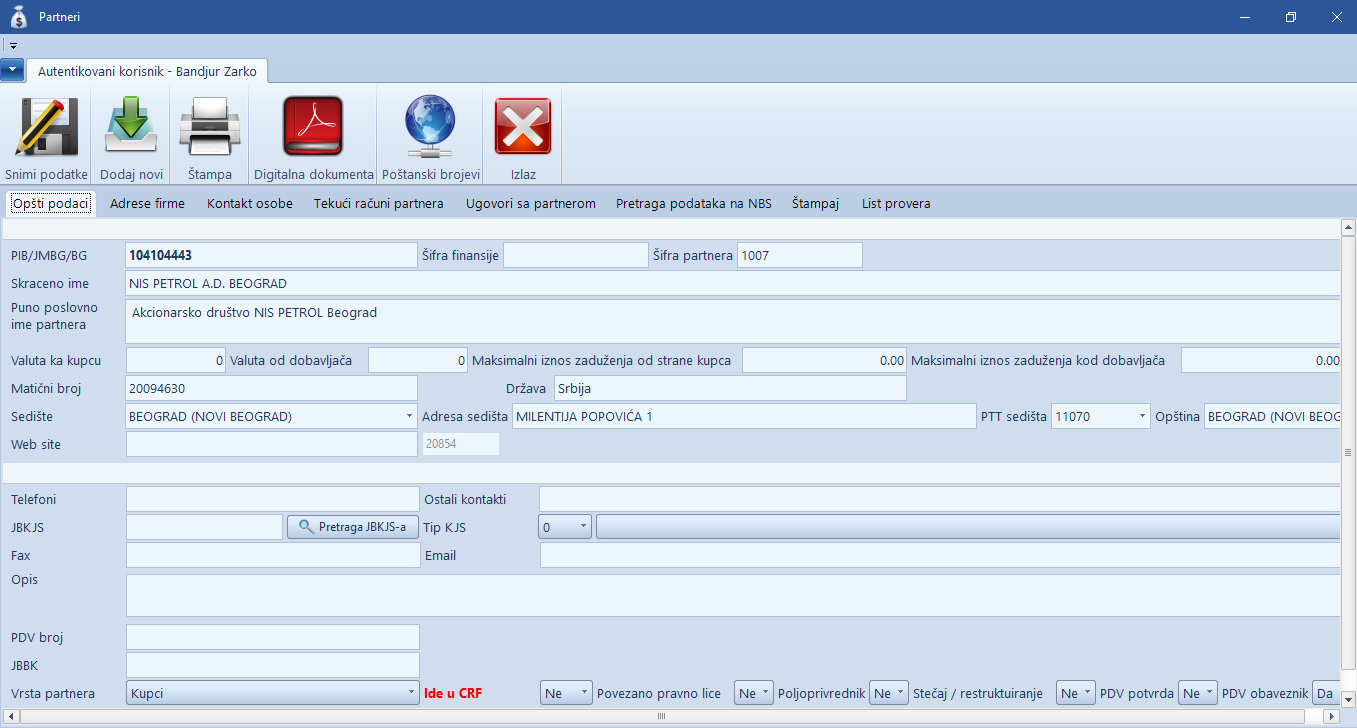This screenshot has width=1357, height=728.
Task: Click Maksimalni iznos zaduženja od strane kupca field
Action: 824,359
